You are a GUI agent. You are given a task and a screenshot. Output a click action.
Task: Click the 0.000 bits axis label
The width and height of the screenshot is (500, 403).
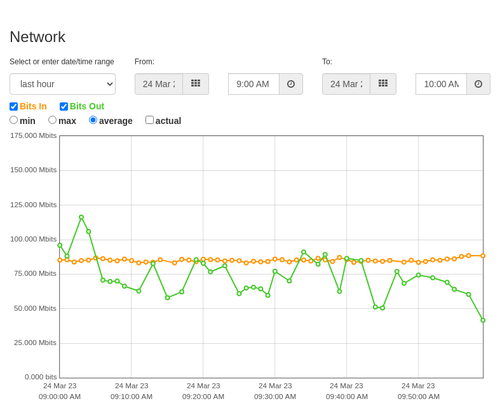click(x=41, y=377)
